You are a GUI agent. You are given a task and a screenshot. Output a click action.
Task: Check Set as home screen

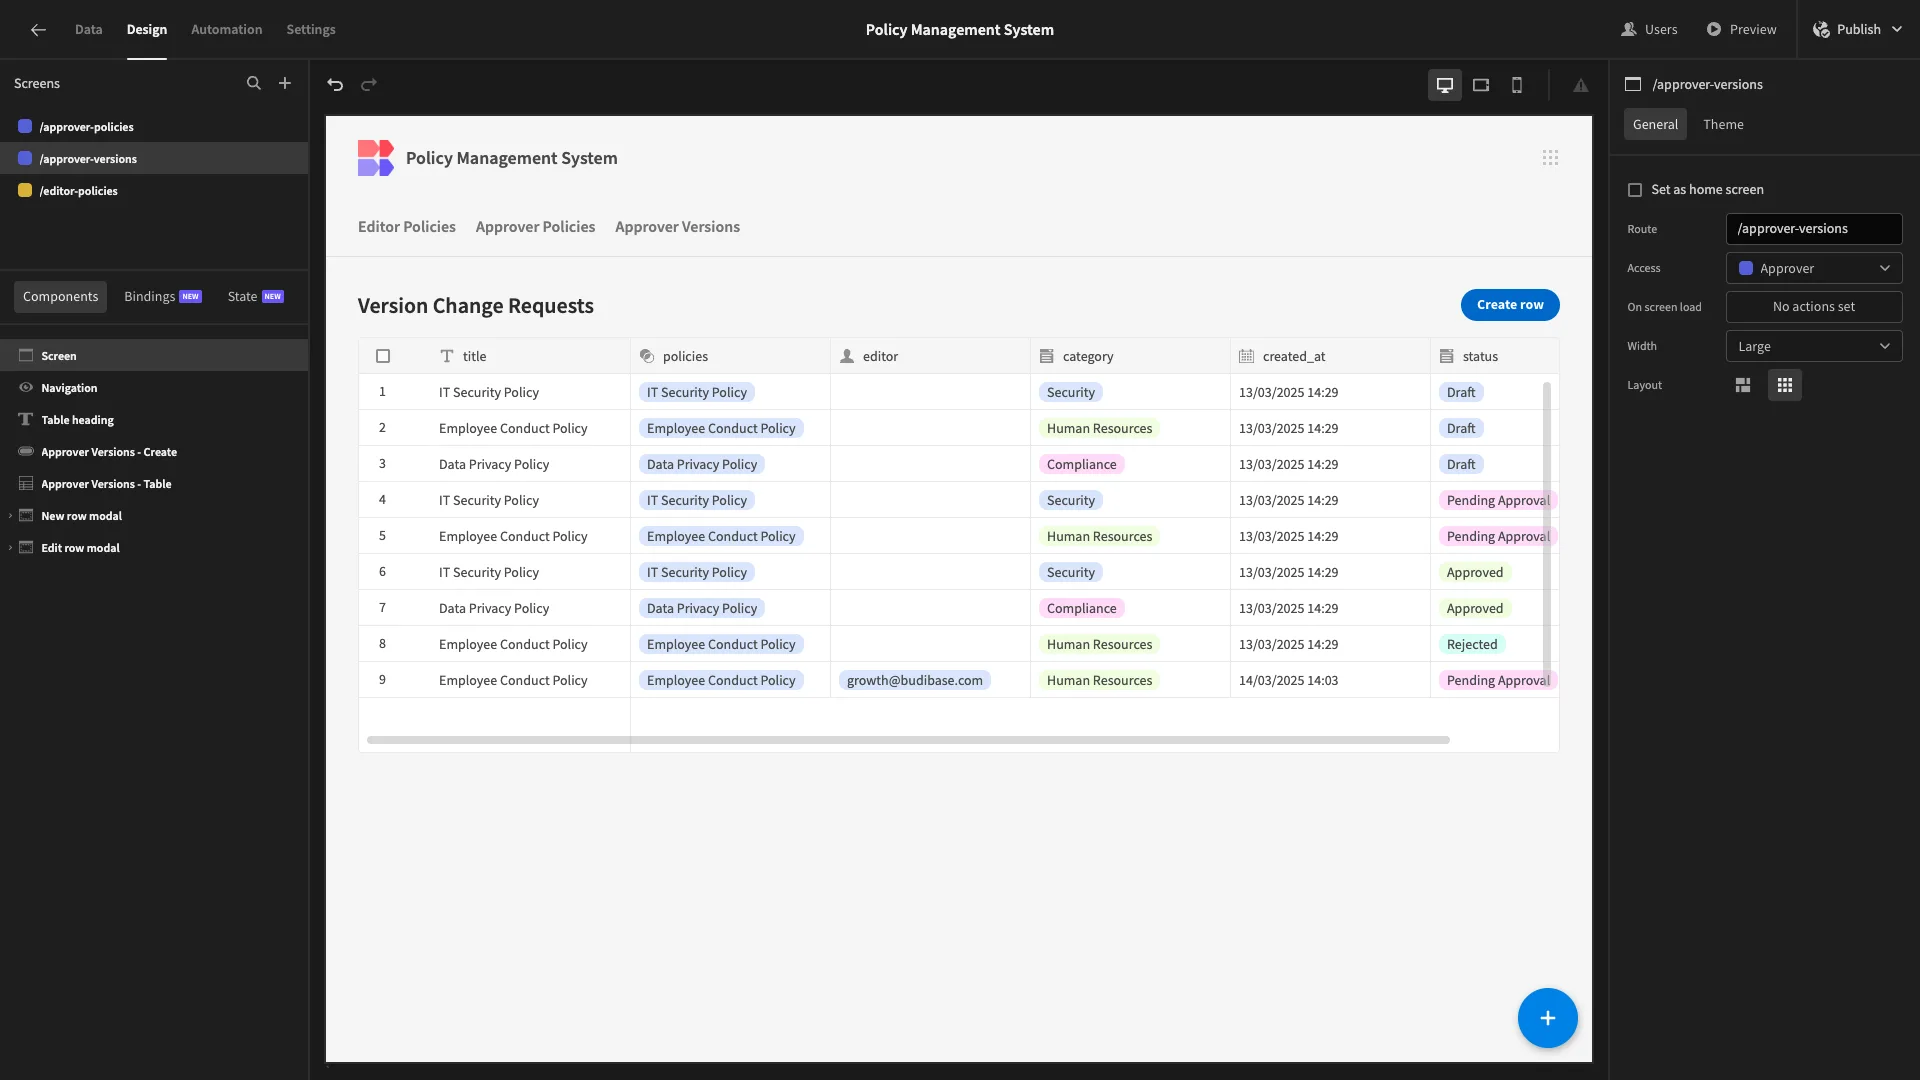coord(1635,190)
